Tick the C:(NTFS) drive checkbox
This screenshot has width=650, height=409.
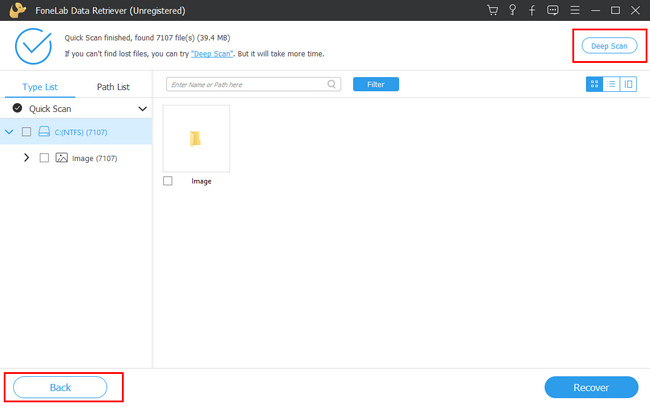[x=27, y=132]
